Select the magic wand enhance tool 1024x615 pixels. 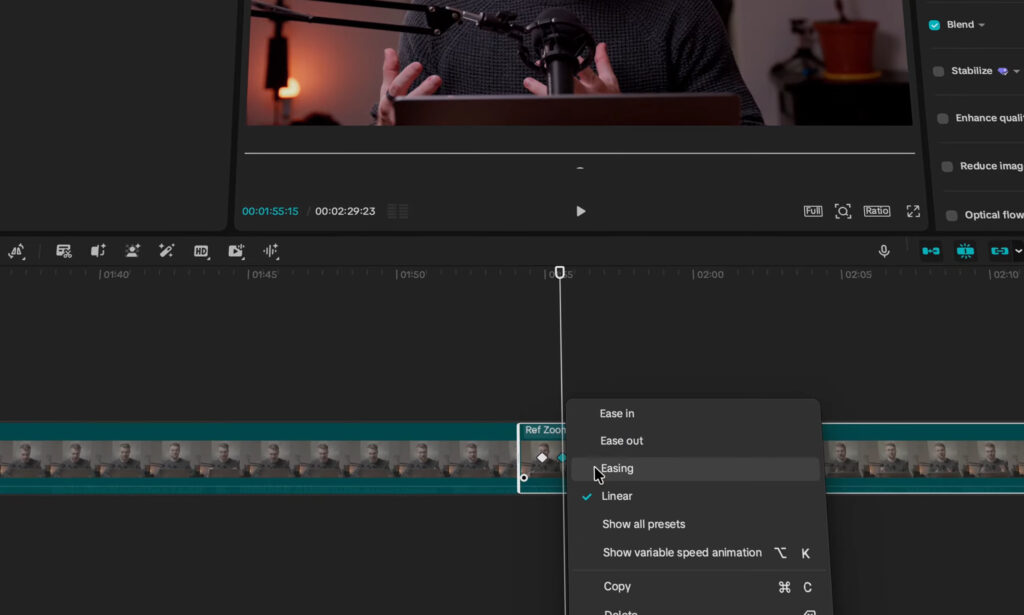[x=167, y=251]
